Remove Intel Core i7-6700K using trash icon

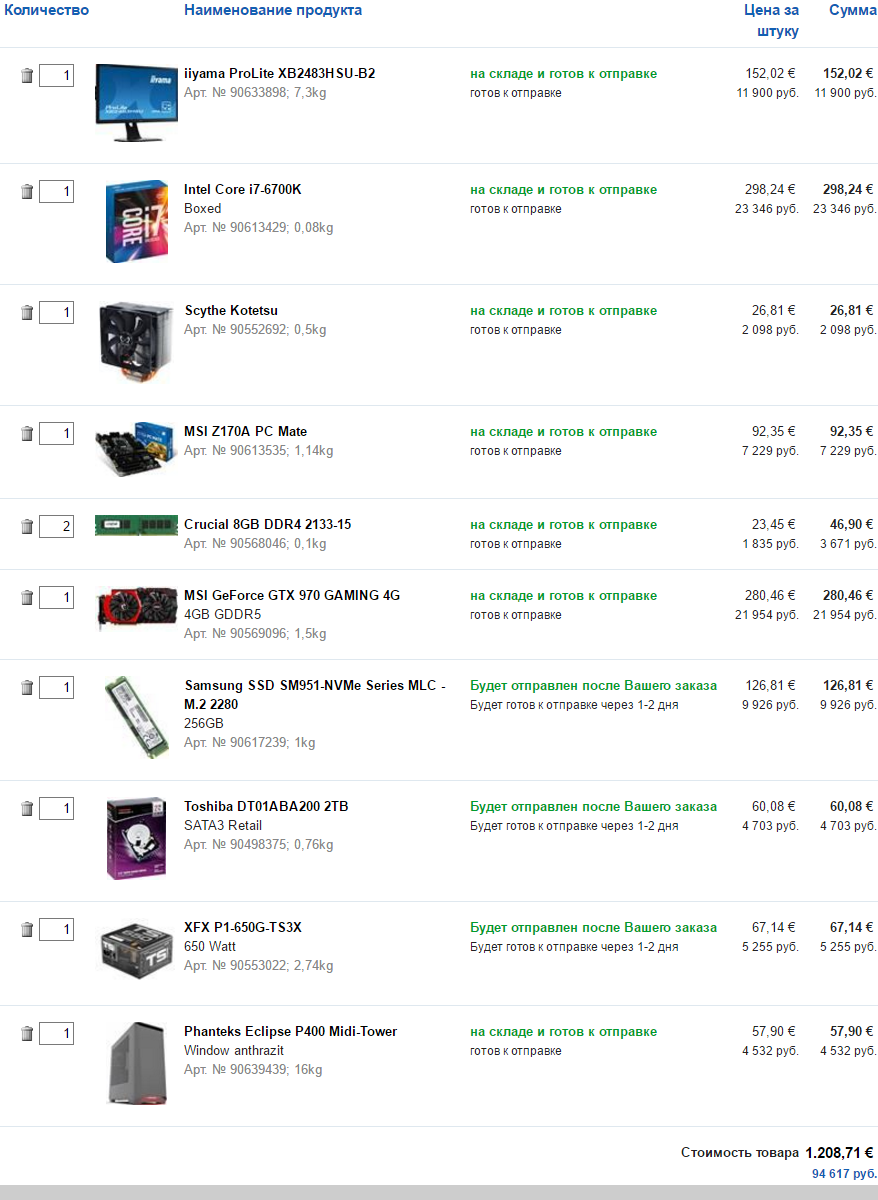27,191
